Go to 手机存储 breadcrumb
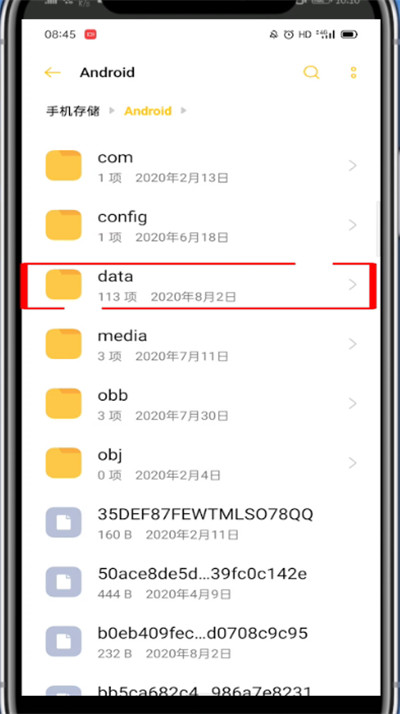The width and height of the screenshot is (400, 714). point(73,111)
